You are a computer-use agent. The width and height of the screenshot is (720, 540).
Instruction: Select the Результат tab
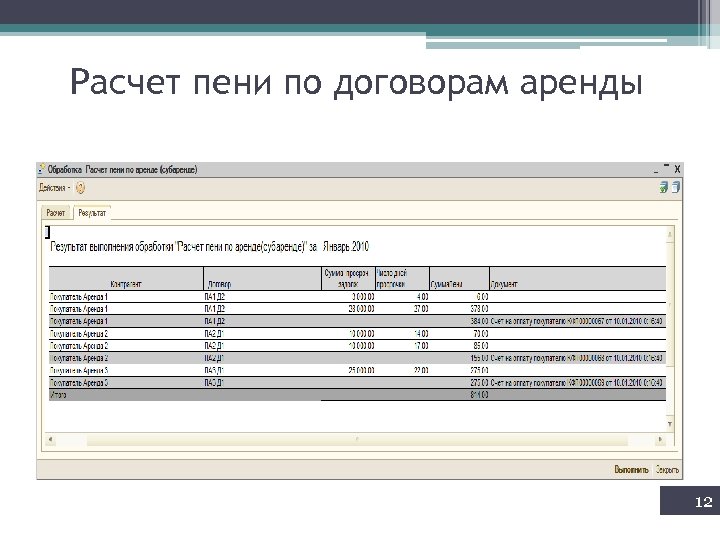92,213
